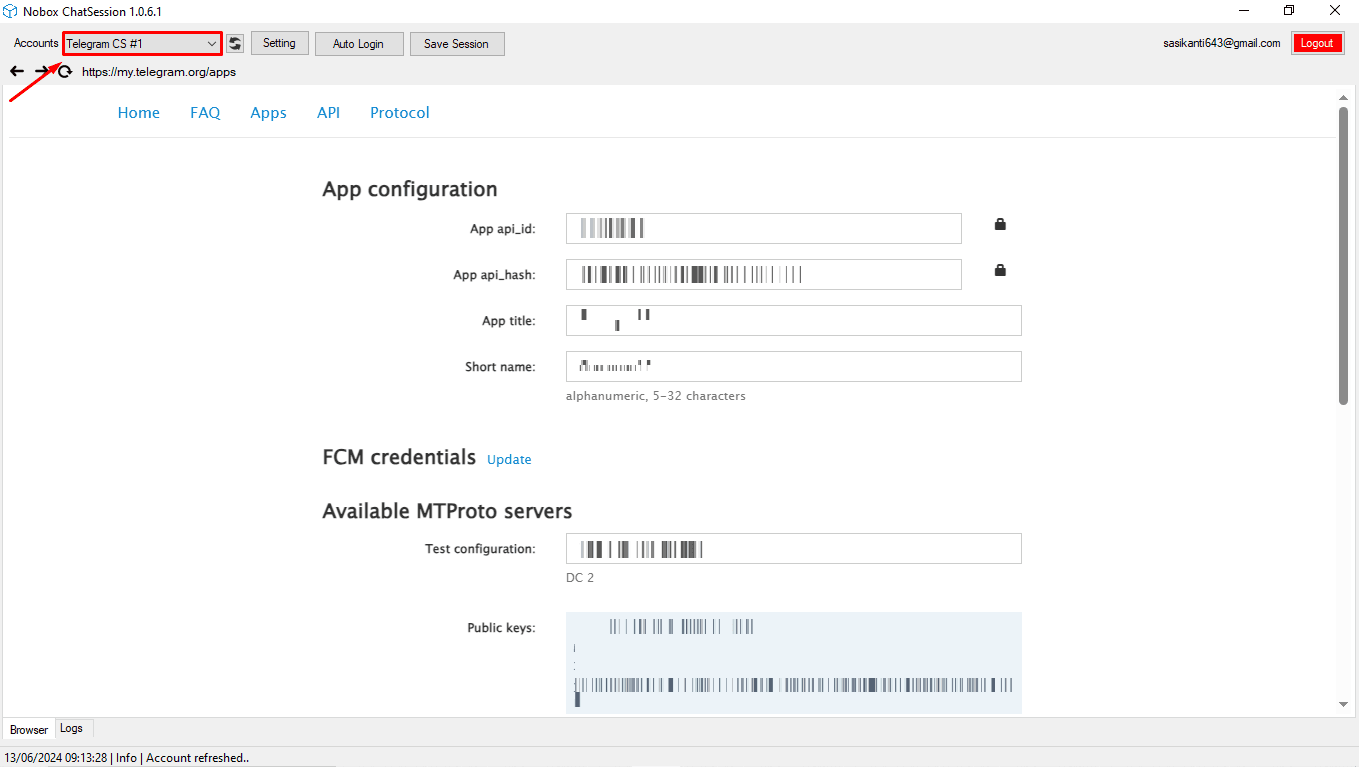Click the Protocol navigation link

(x=399, y=112)
